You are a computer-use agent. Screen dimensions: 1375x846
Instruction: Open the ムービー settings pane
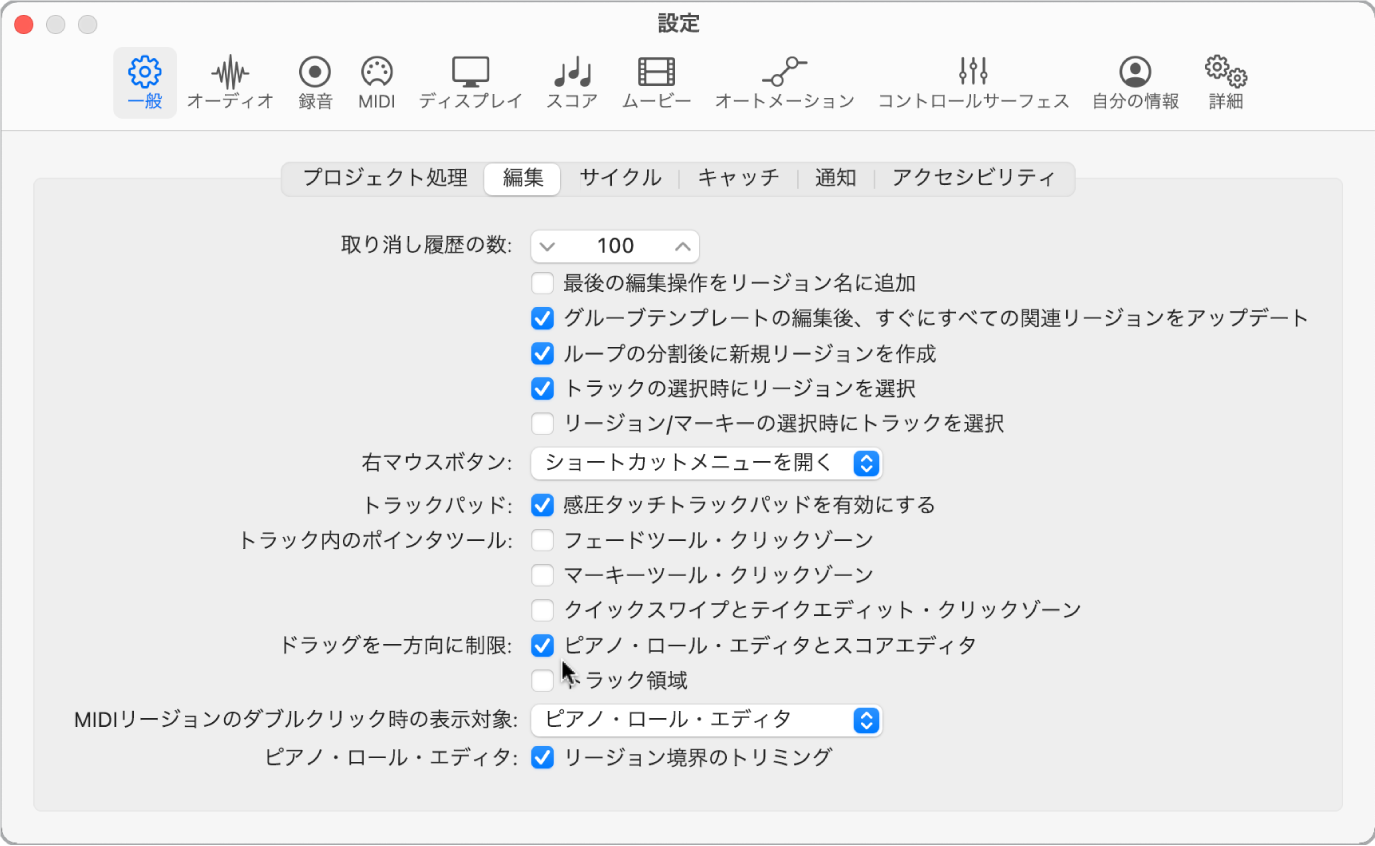(655, 80)
